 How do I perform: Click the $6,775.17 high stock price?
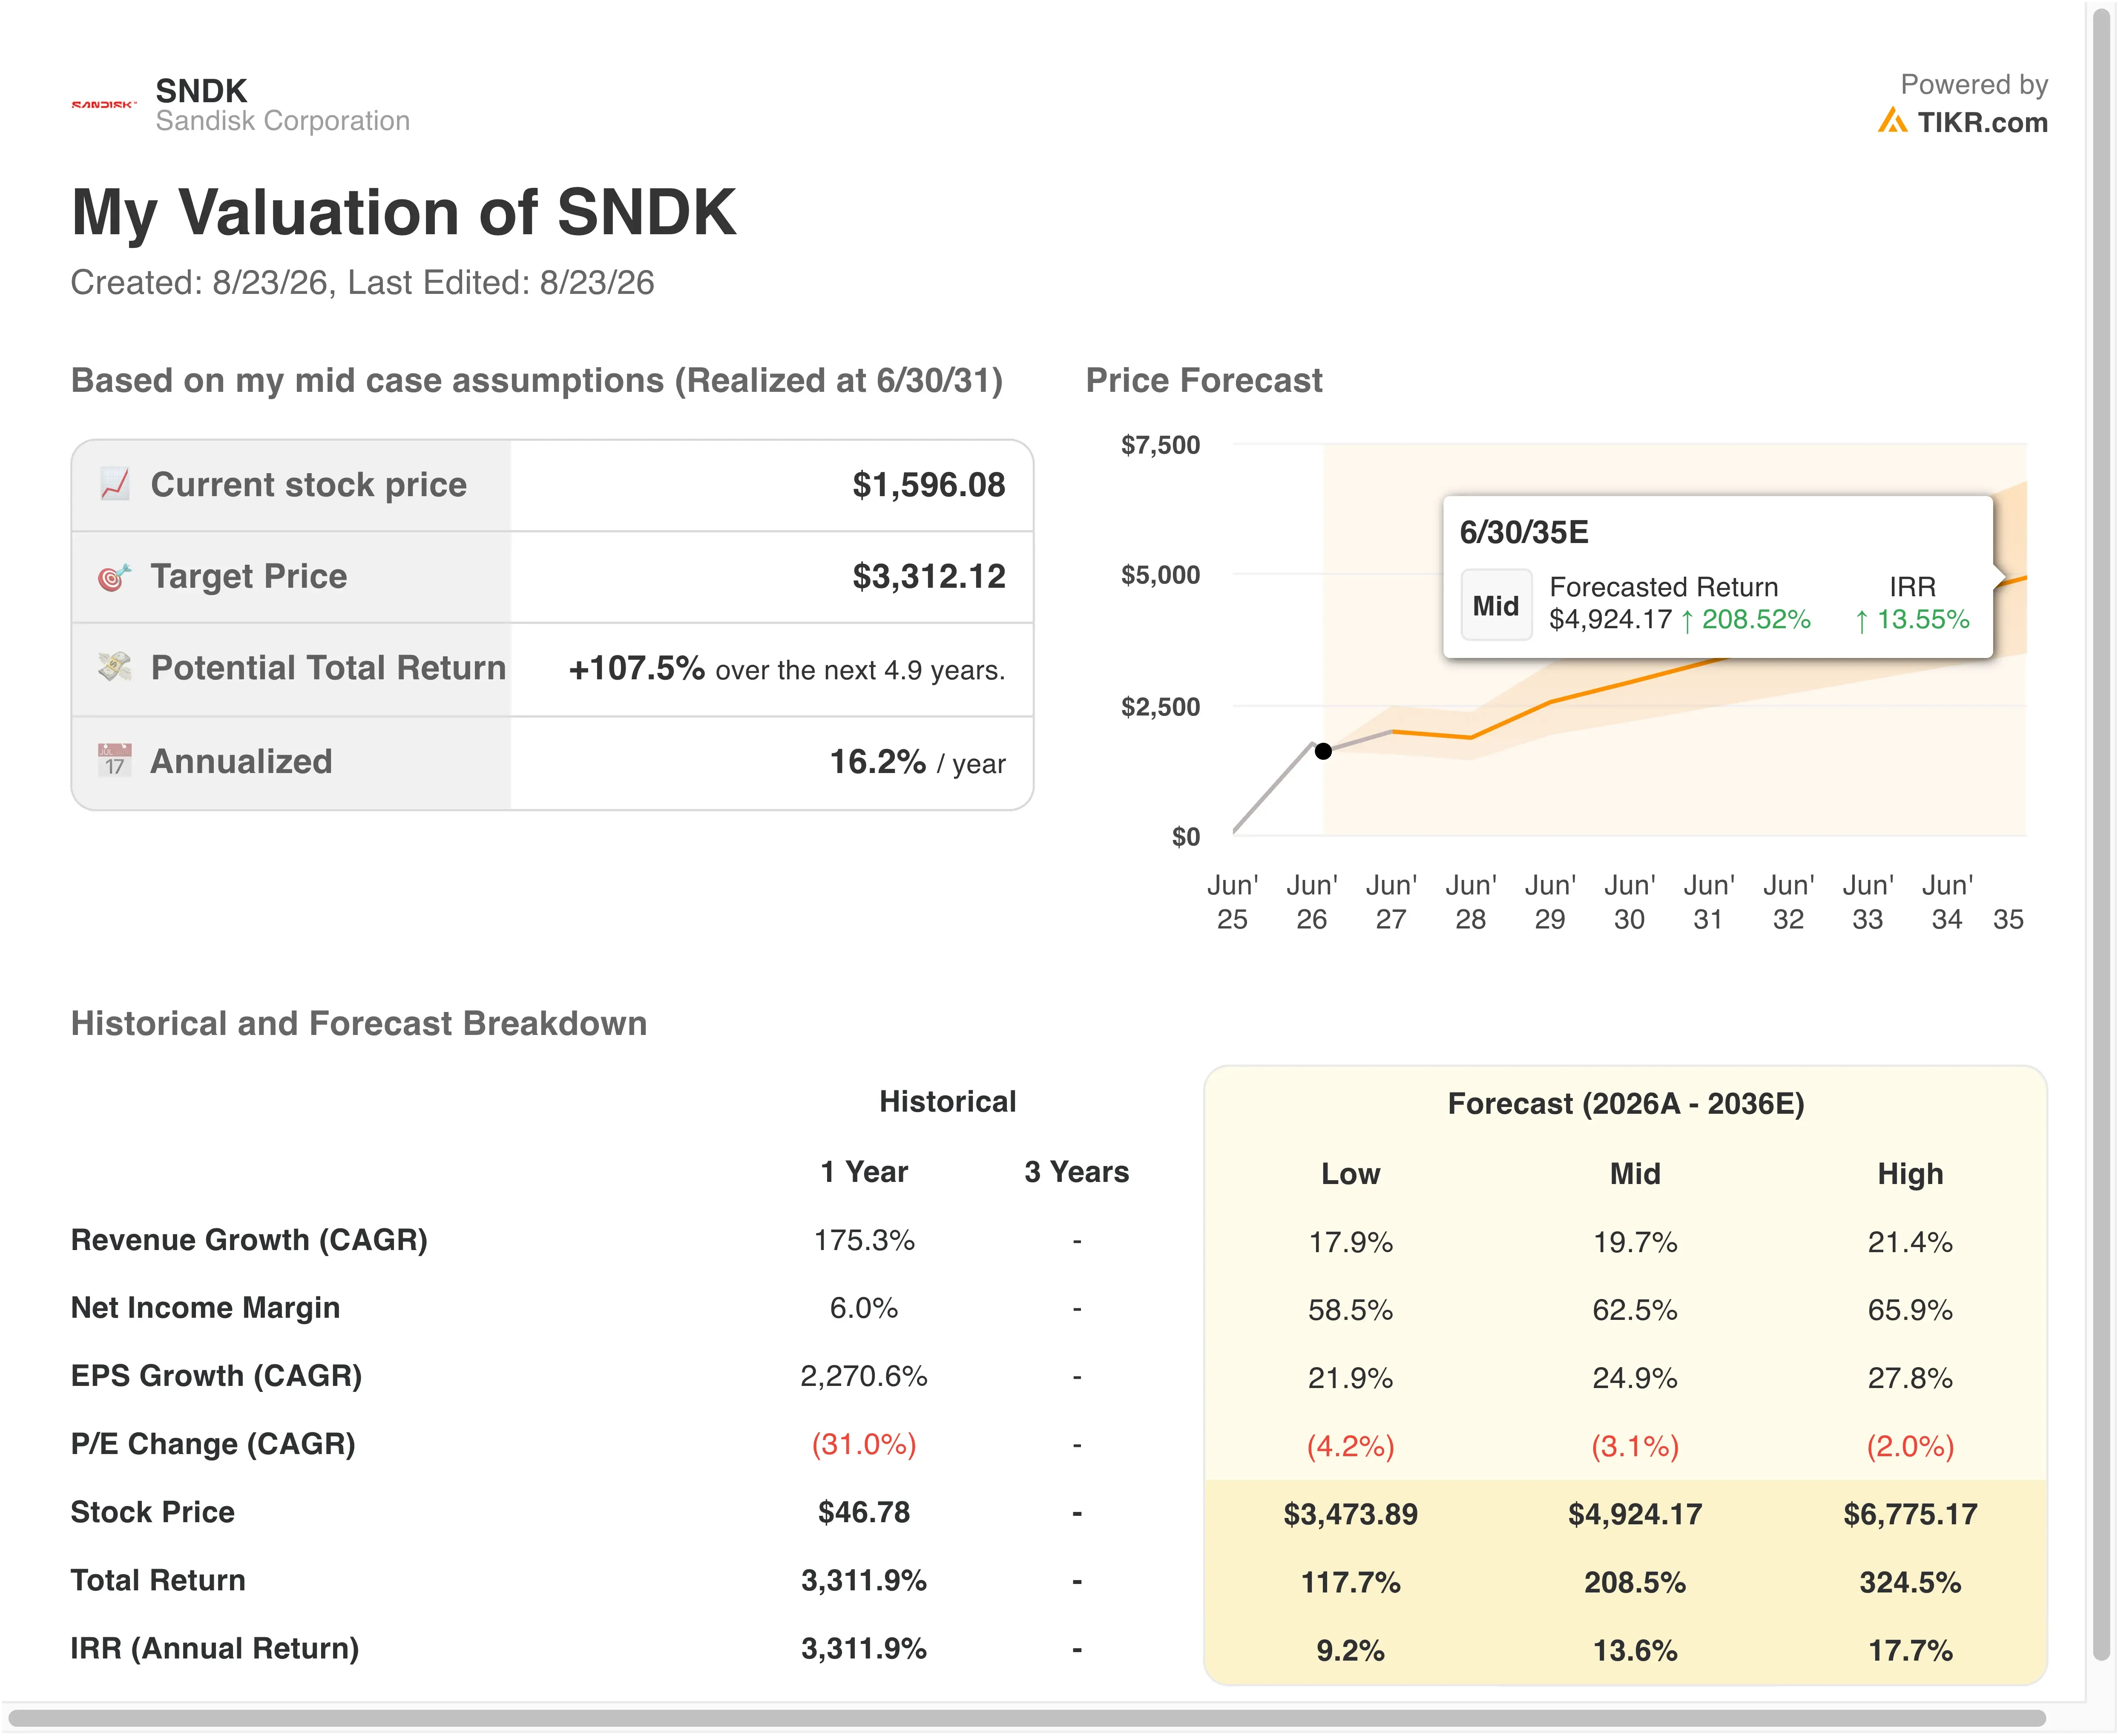(1910, 1515)
